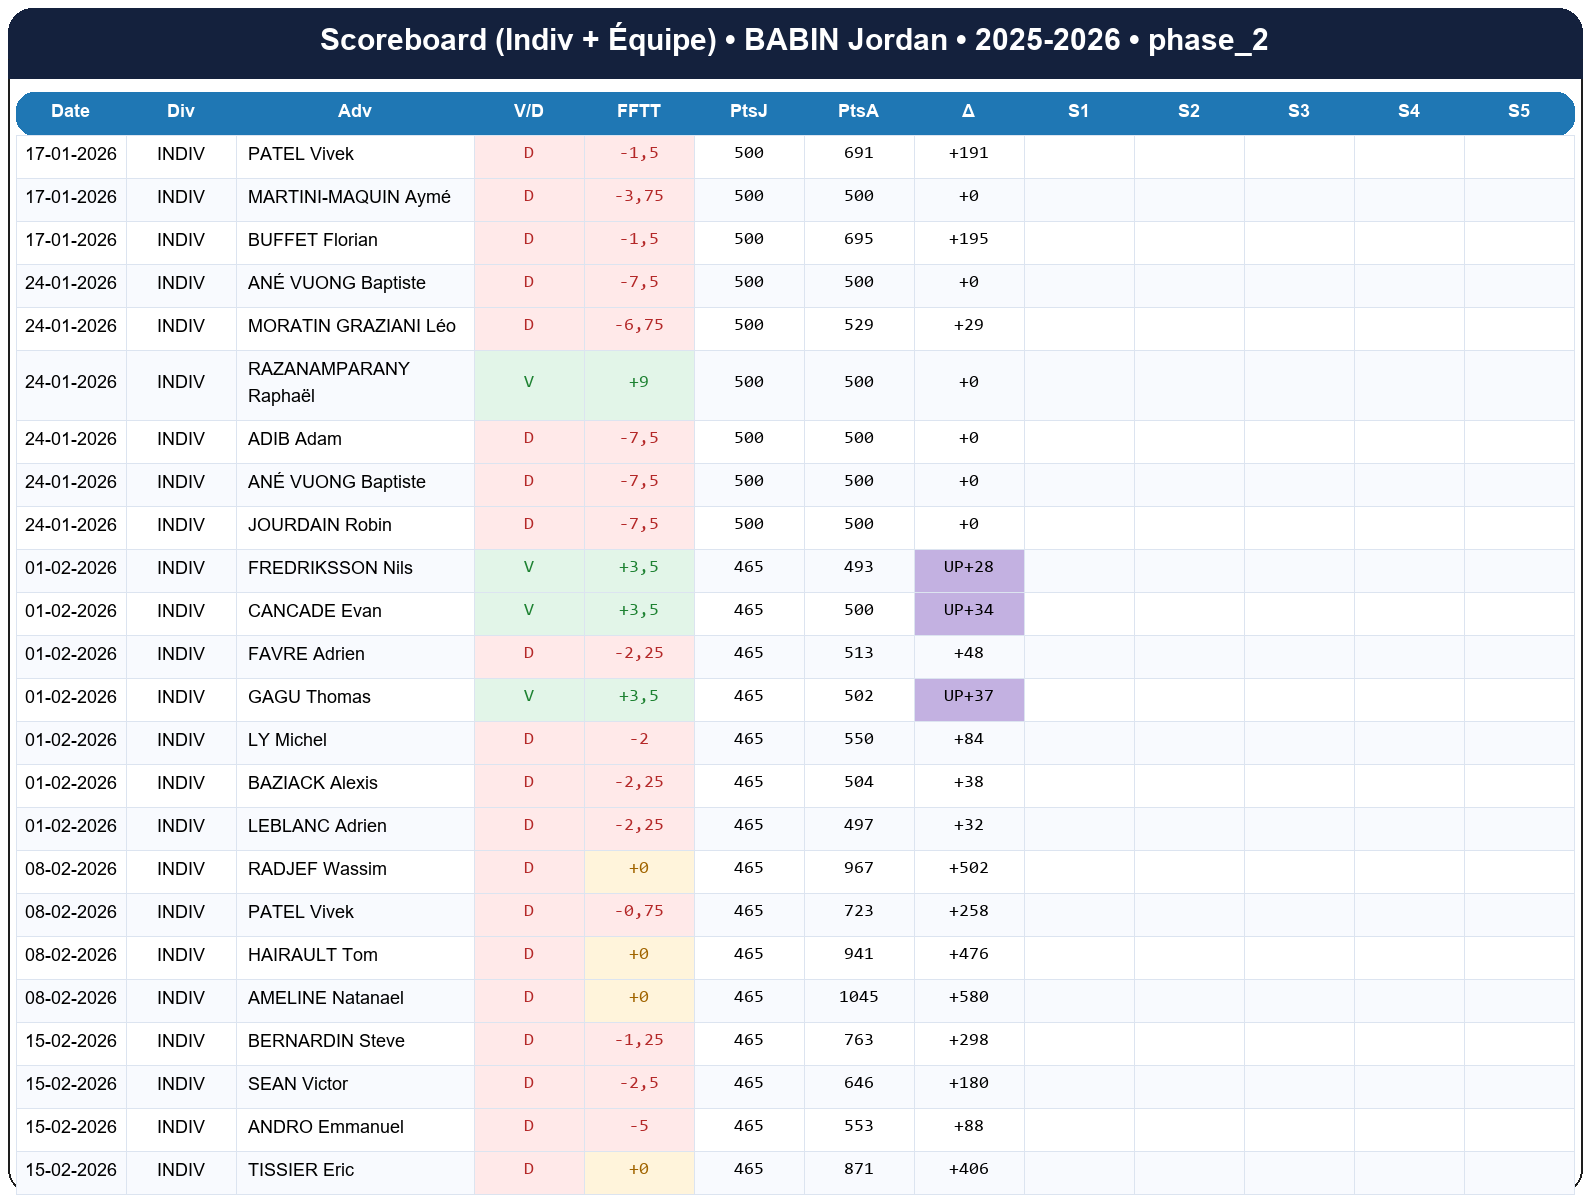Viewport: 1590px width, 1201px height.
Task: Click the -3,75 FFTT value
Action: [x=639, y=197]
